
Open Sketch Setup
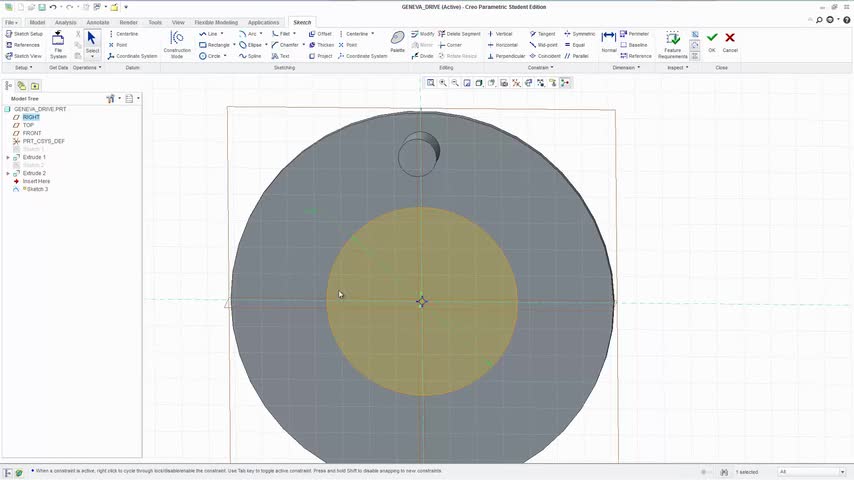[24, 34]
